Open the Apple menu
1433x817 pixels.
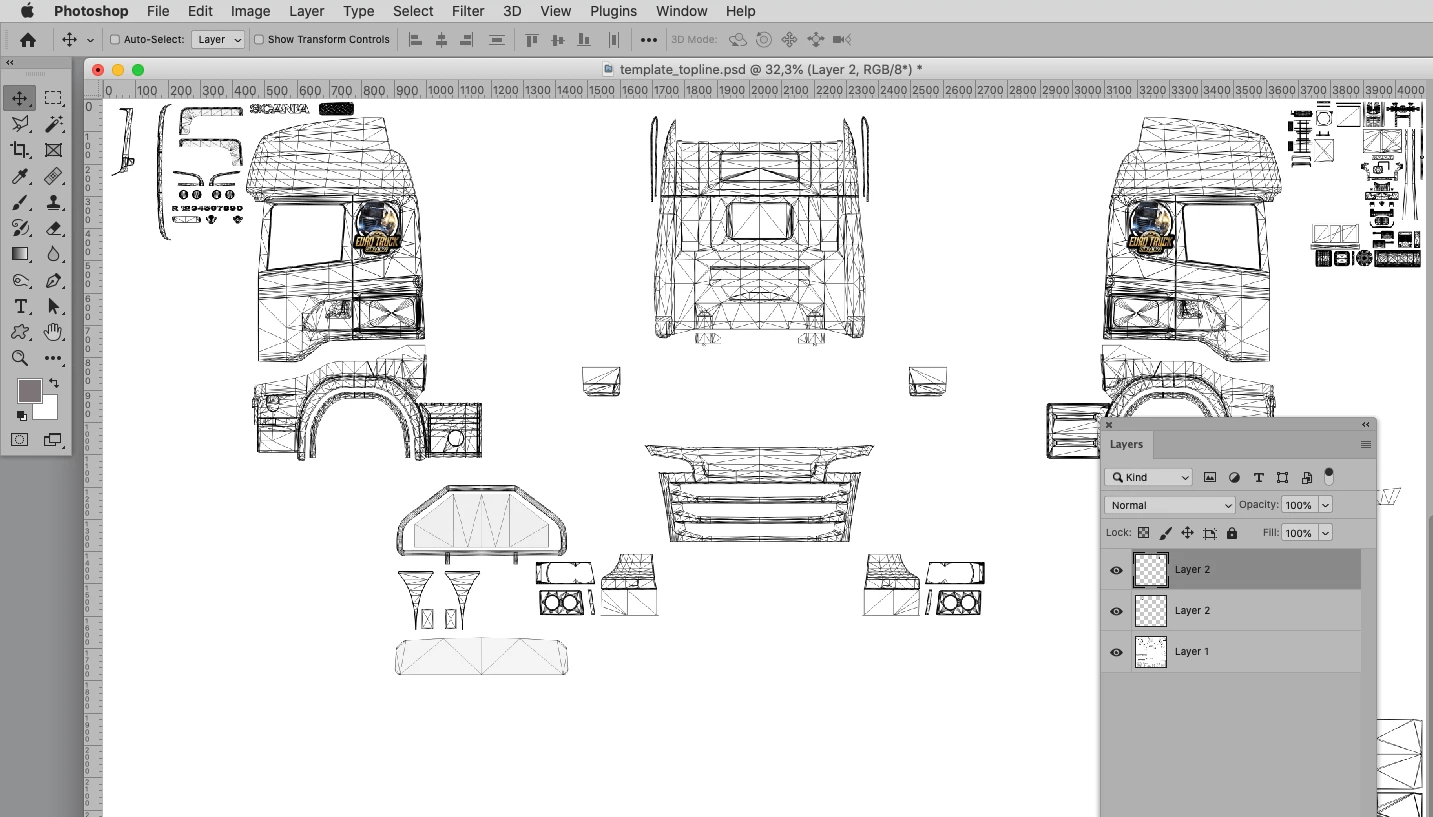[x=27, y=11]
